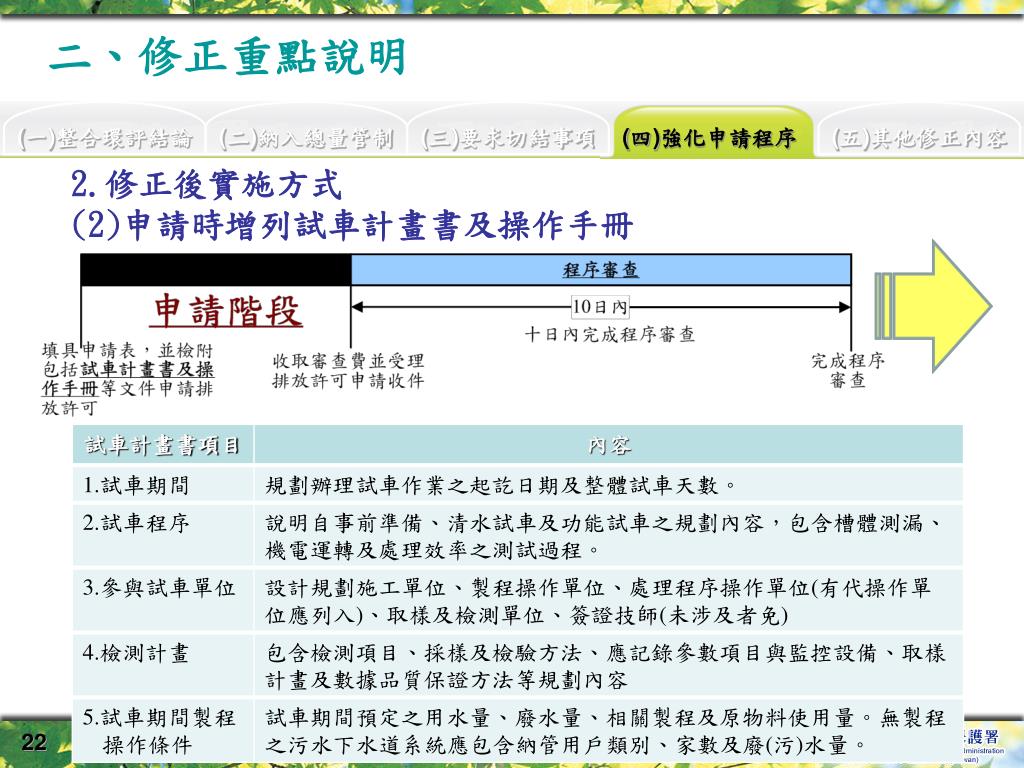Click table header 內容

[609, 445]
